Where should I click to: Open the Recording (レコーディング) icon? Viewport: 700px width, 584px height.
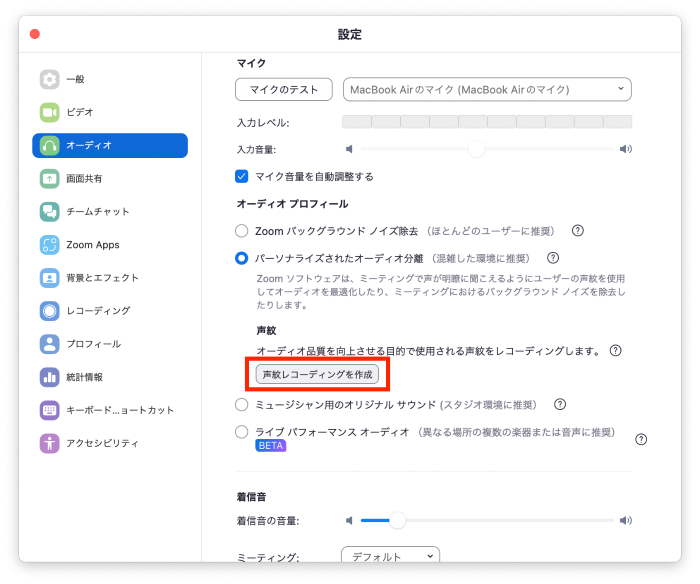click(x=50, y=310)
